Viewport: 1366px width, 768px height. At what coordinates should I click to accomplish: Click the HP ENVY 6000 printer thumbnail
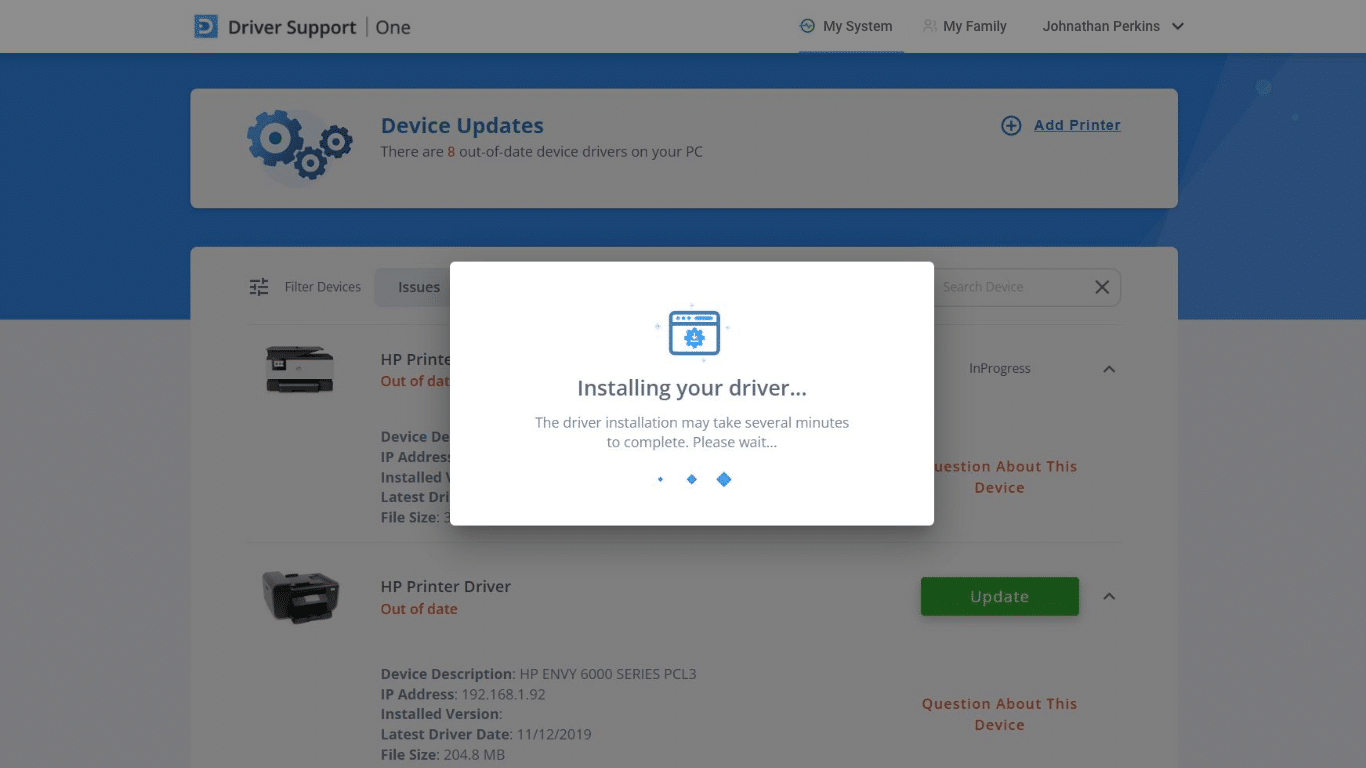(302, 596)
